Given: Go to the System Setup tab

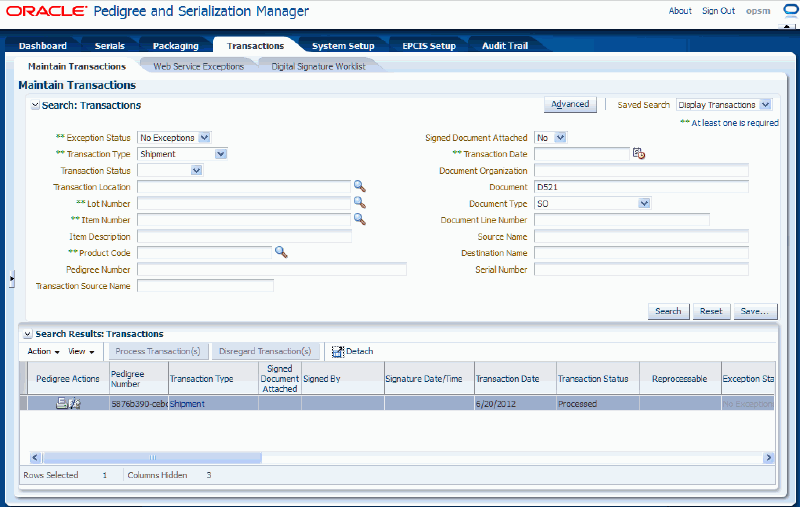Looking at the screenshot, I should point(343,46).
